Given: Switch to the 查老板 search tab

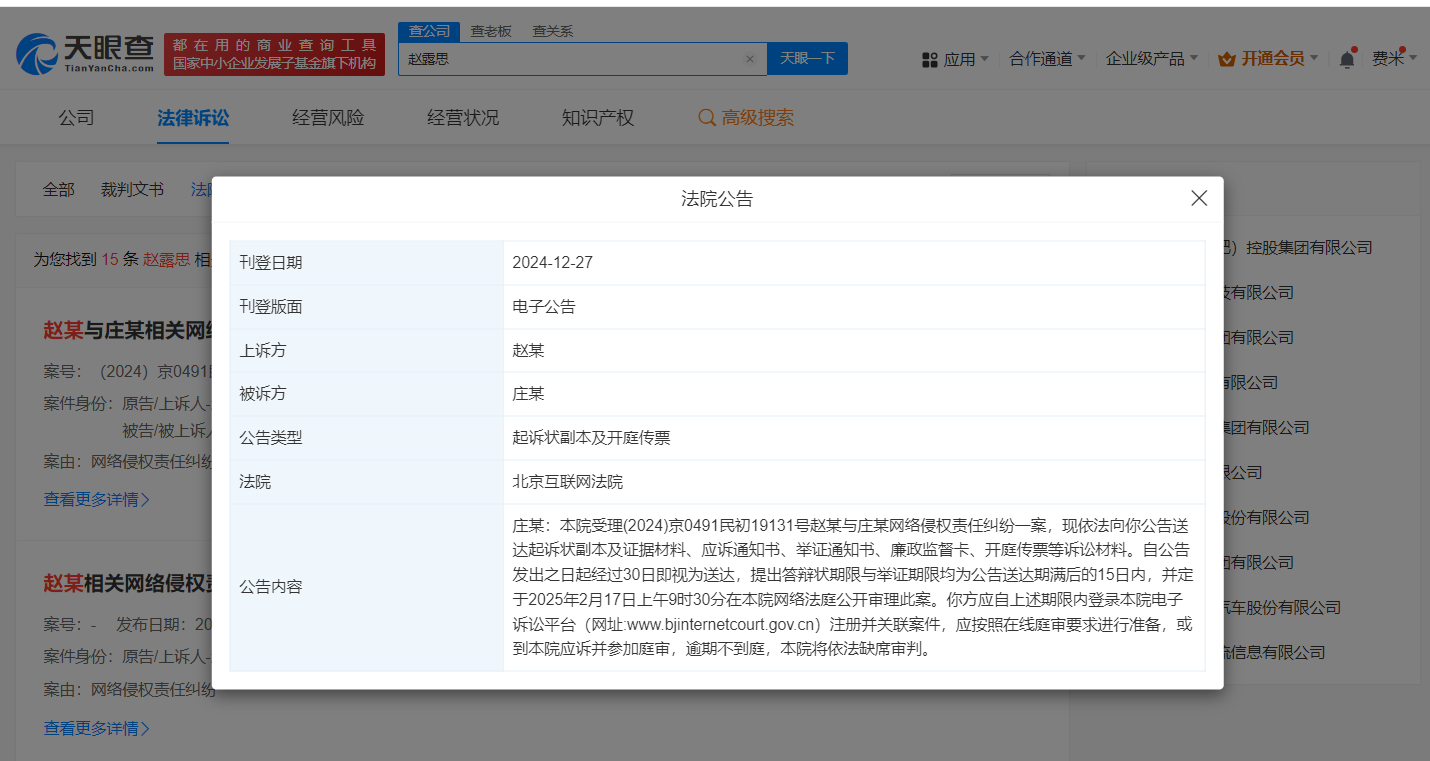Looking at the screenshot, I should point(491,31).
